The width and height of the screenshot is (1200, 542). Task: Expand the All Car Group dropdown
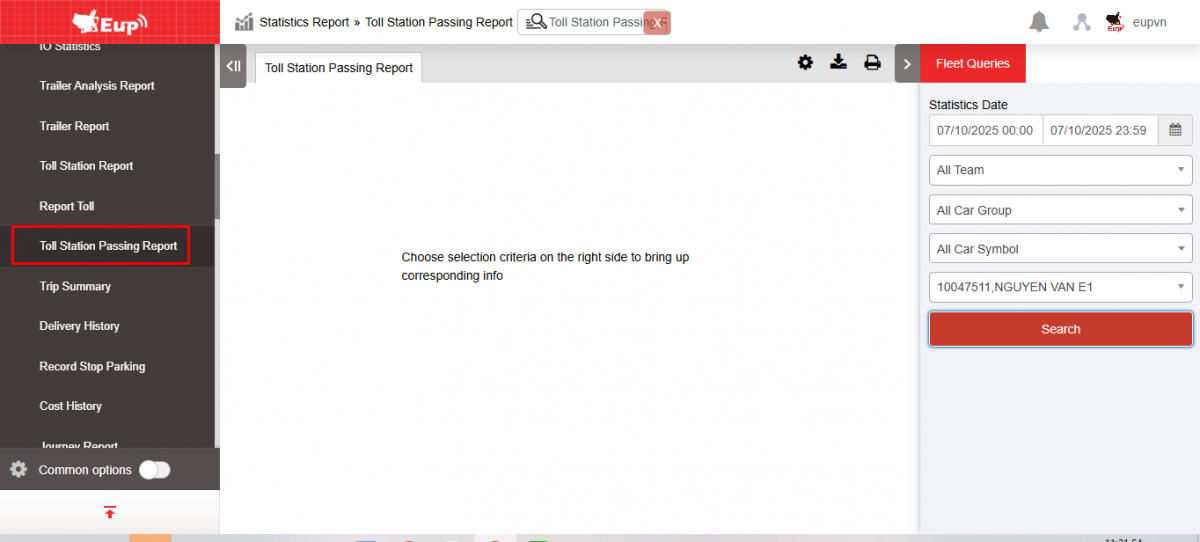[x=1060, y=210]
